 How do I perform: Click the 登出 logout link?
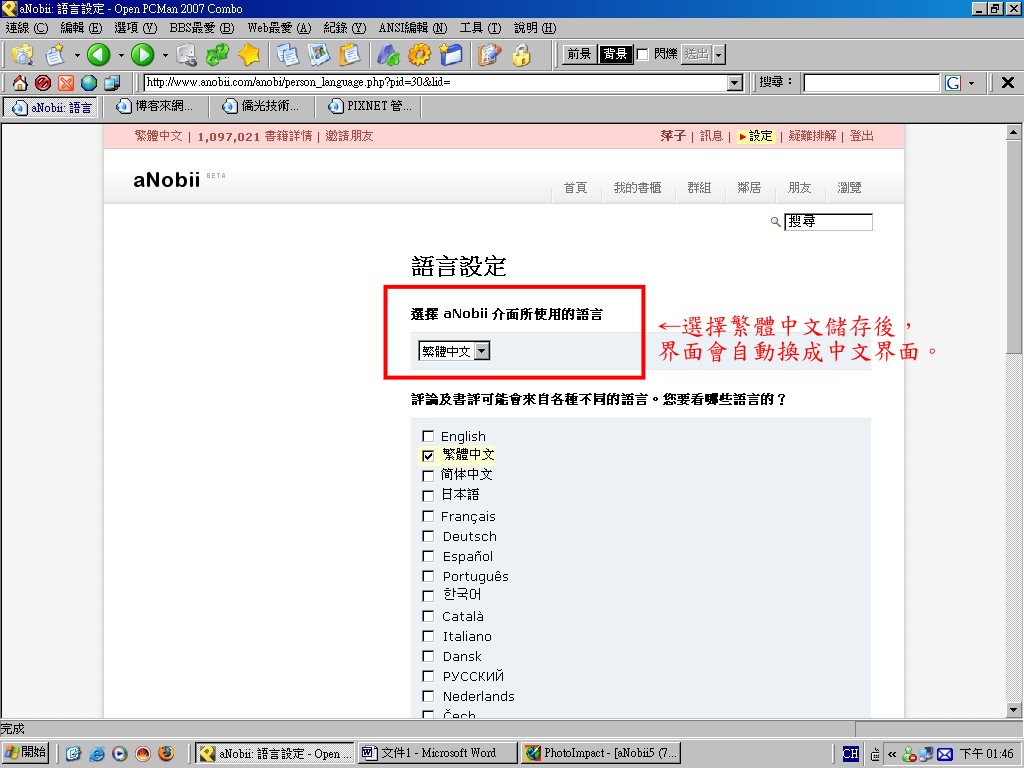(x=861, y=136)
